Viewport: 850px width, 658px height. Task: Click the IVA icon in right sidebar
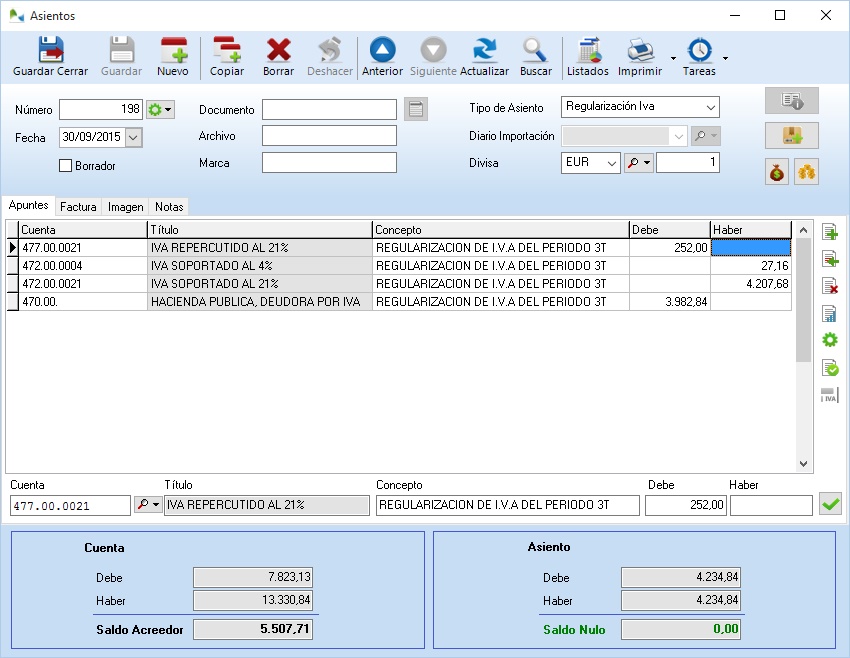point(829,395)
